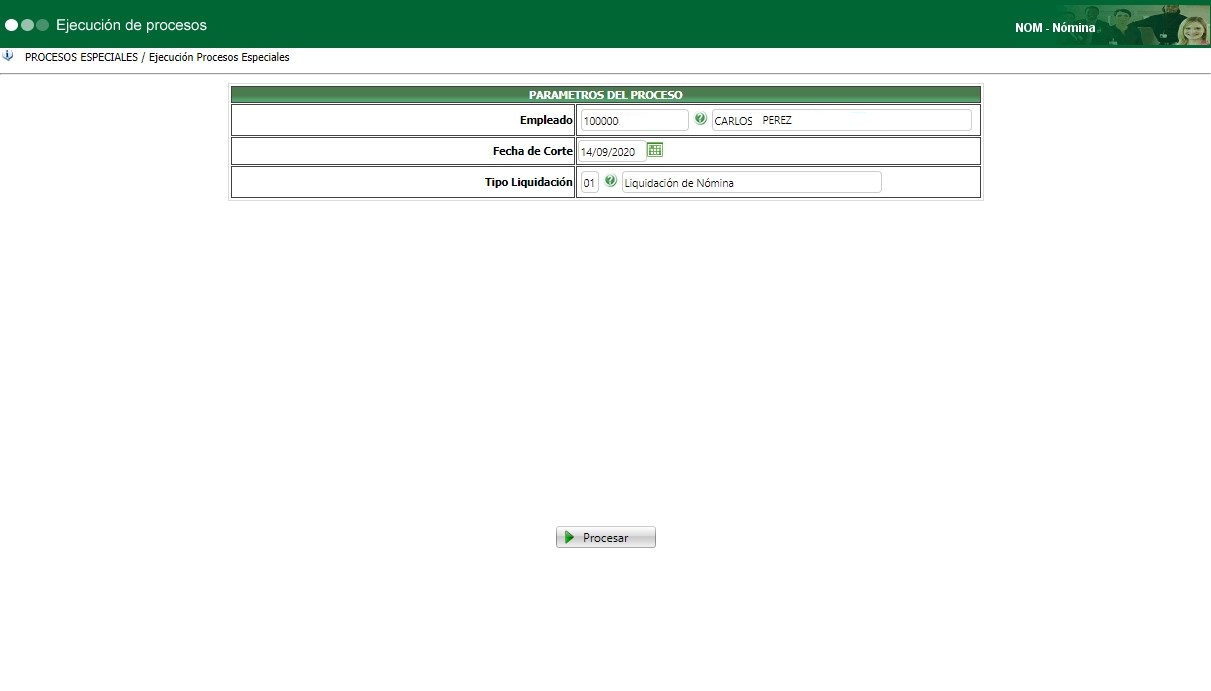Click the employee name field CARLOS PEREZ
Screen dimensions: 1211x691
pos(842,120)
